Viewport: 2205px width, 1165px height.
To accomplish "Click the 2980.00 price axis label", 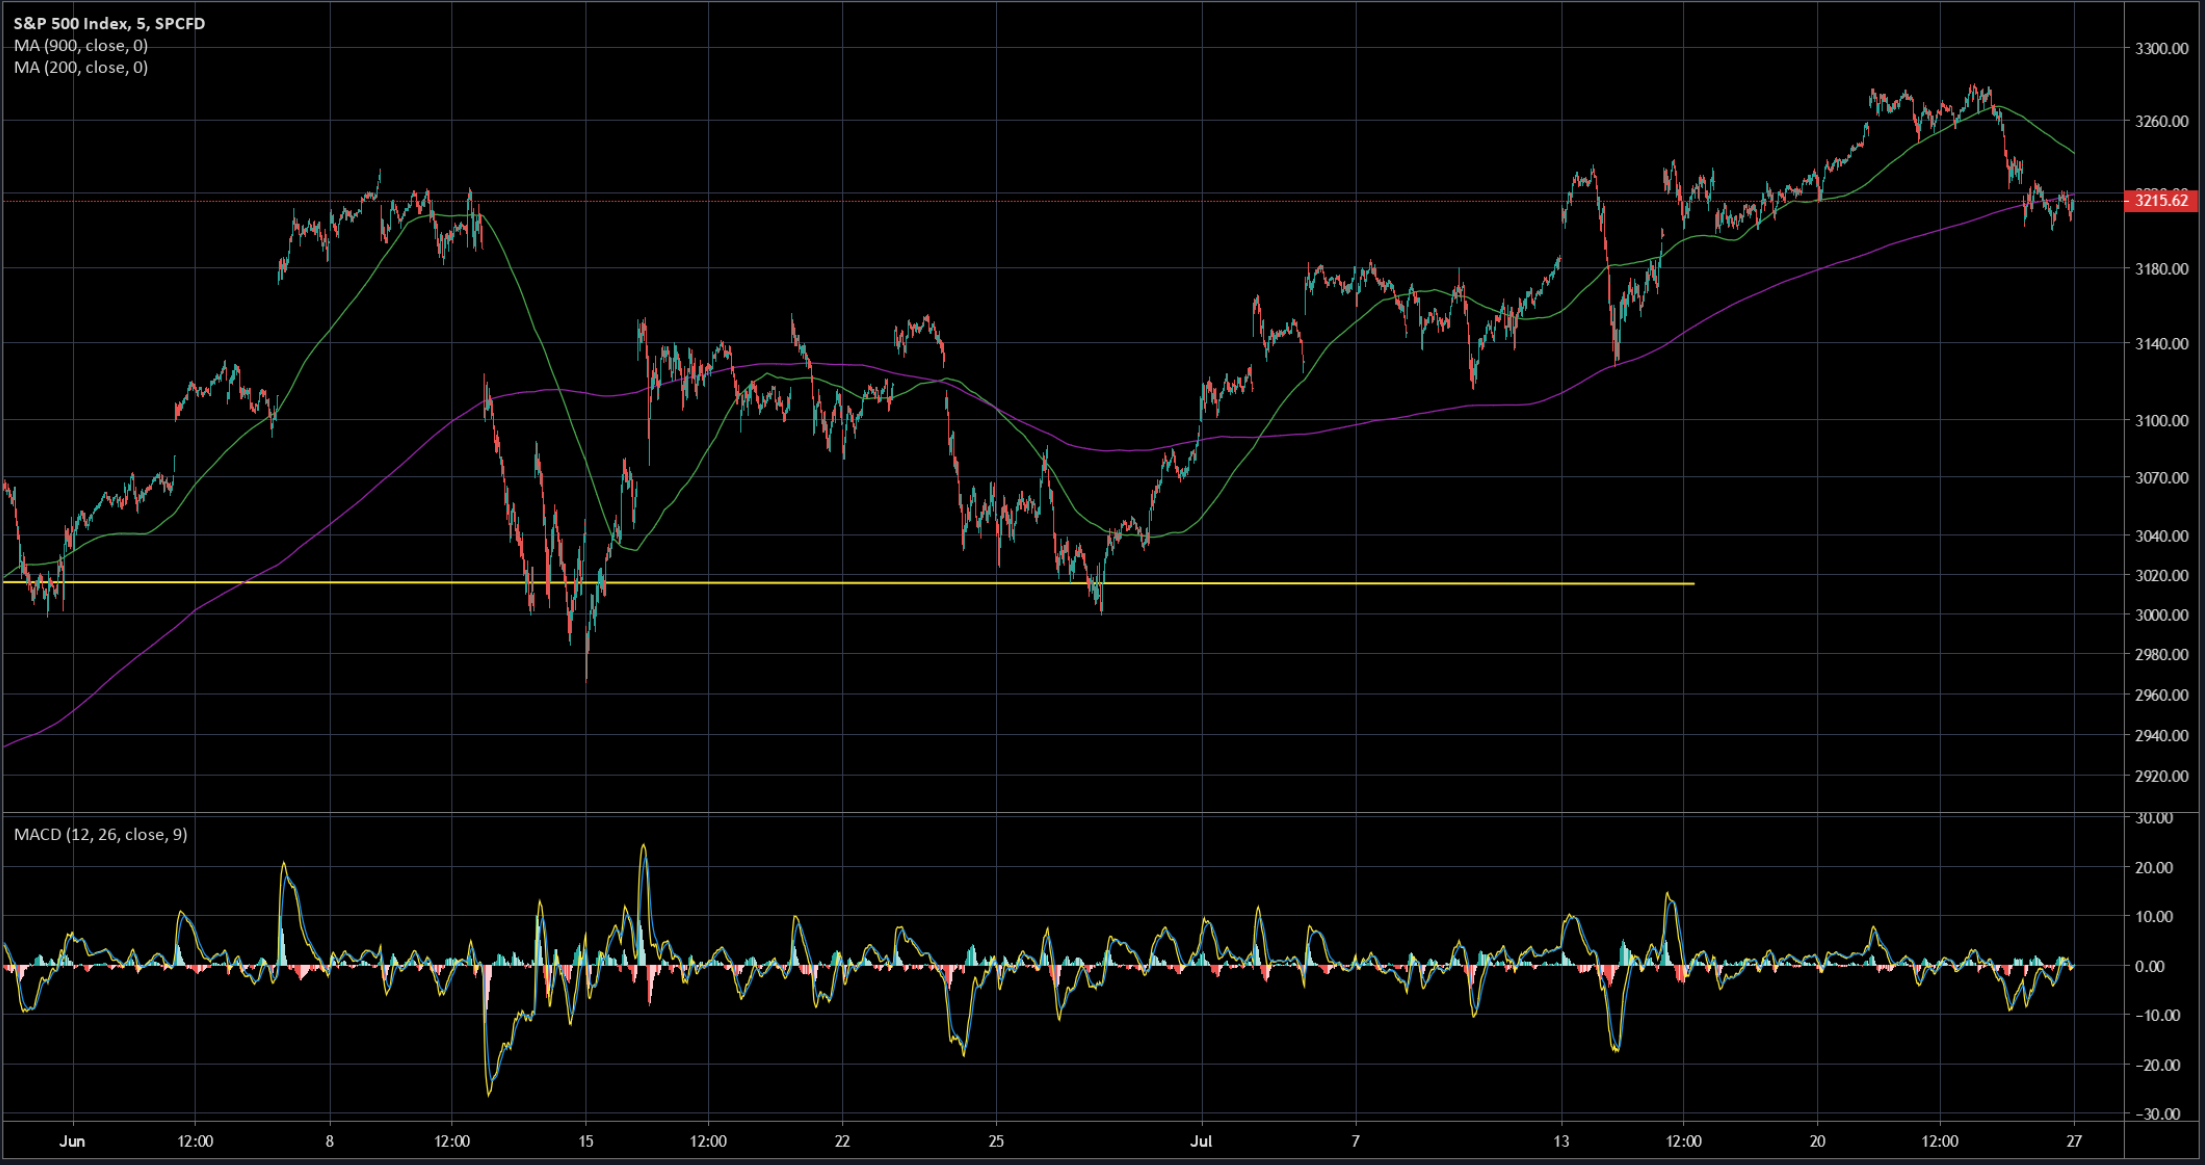I will click(x=2161, y=654).
